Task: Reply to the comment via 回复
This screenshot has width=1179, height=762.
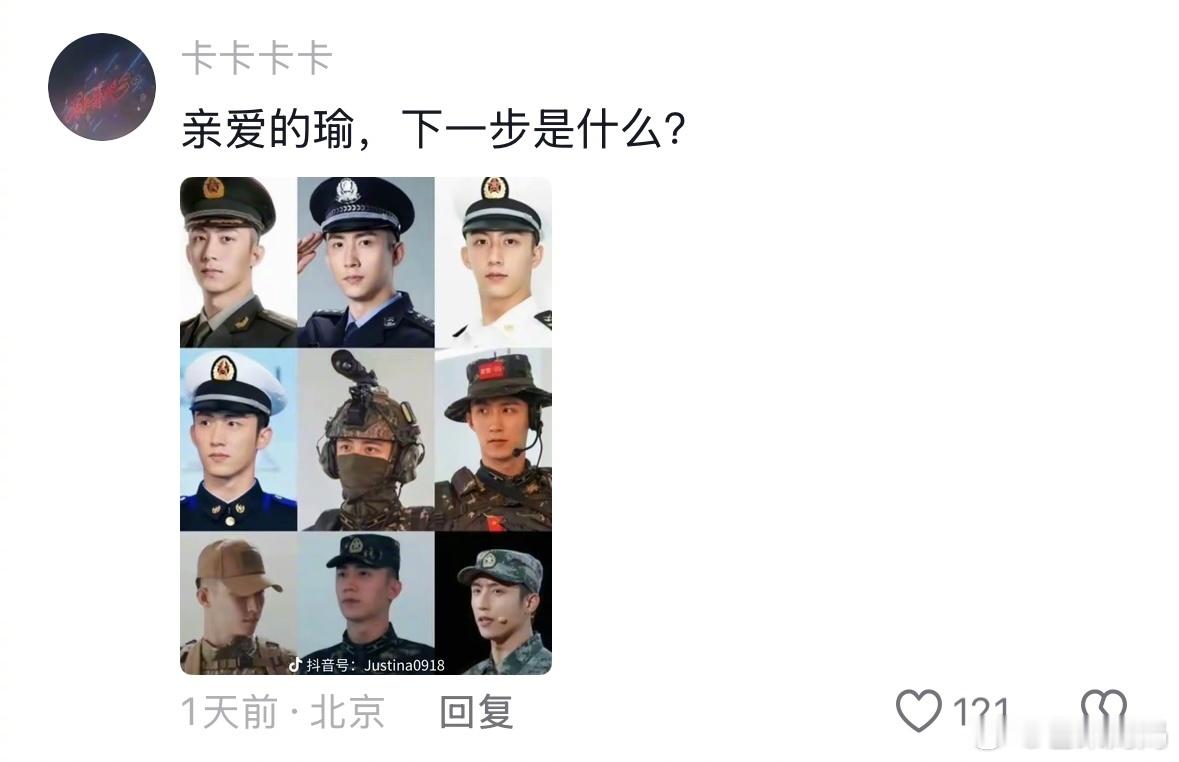Action: coord(477,712)
